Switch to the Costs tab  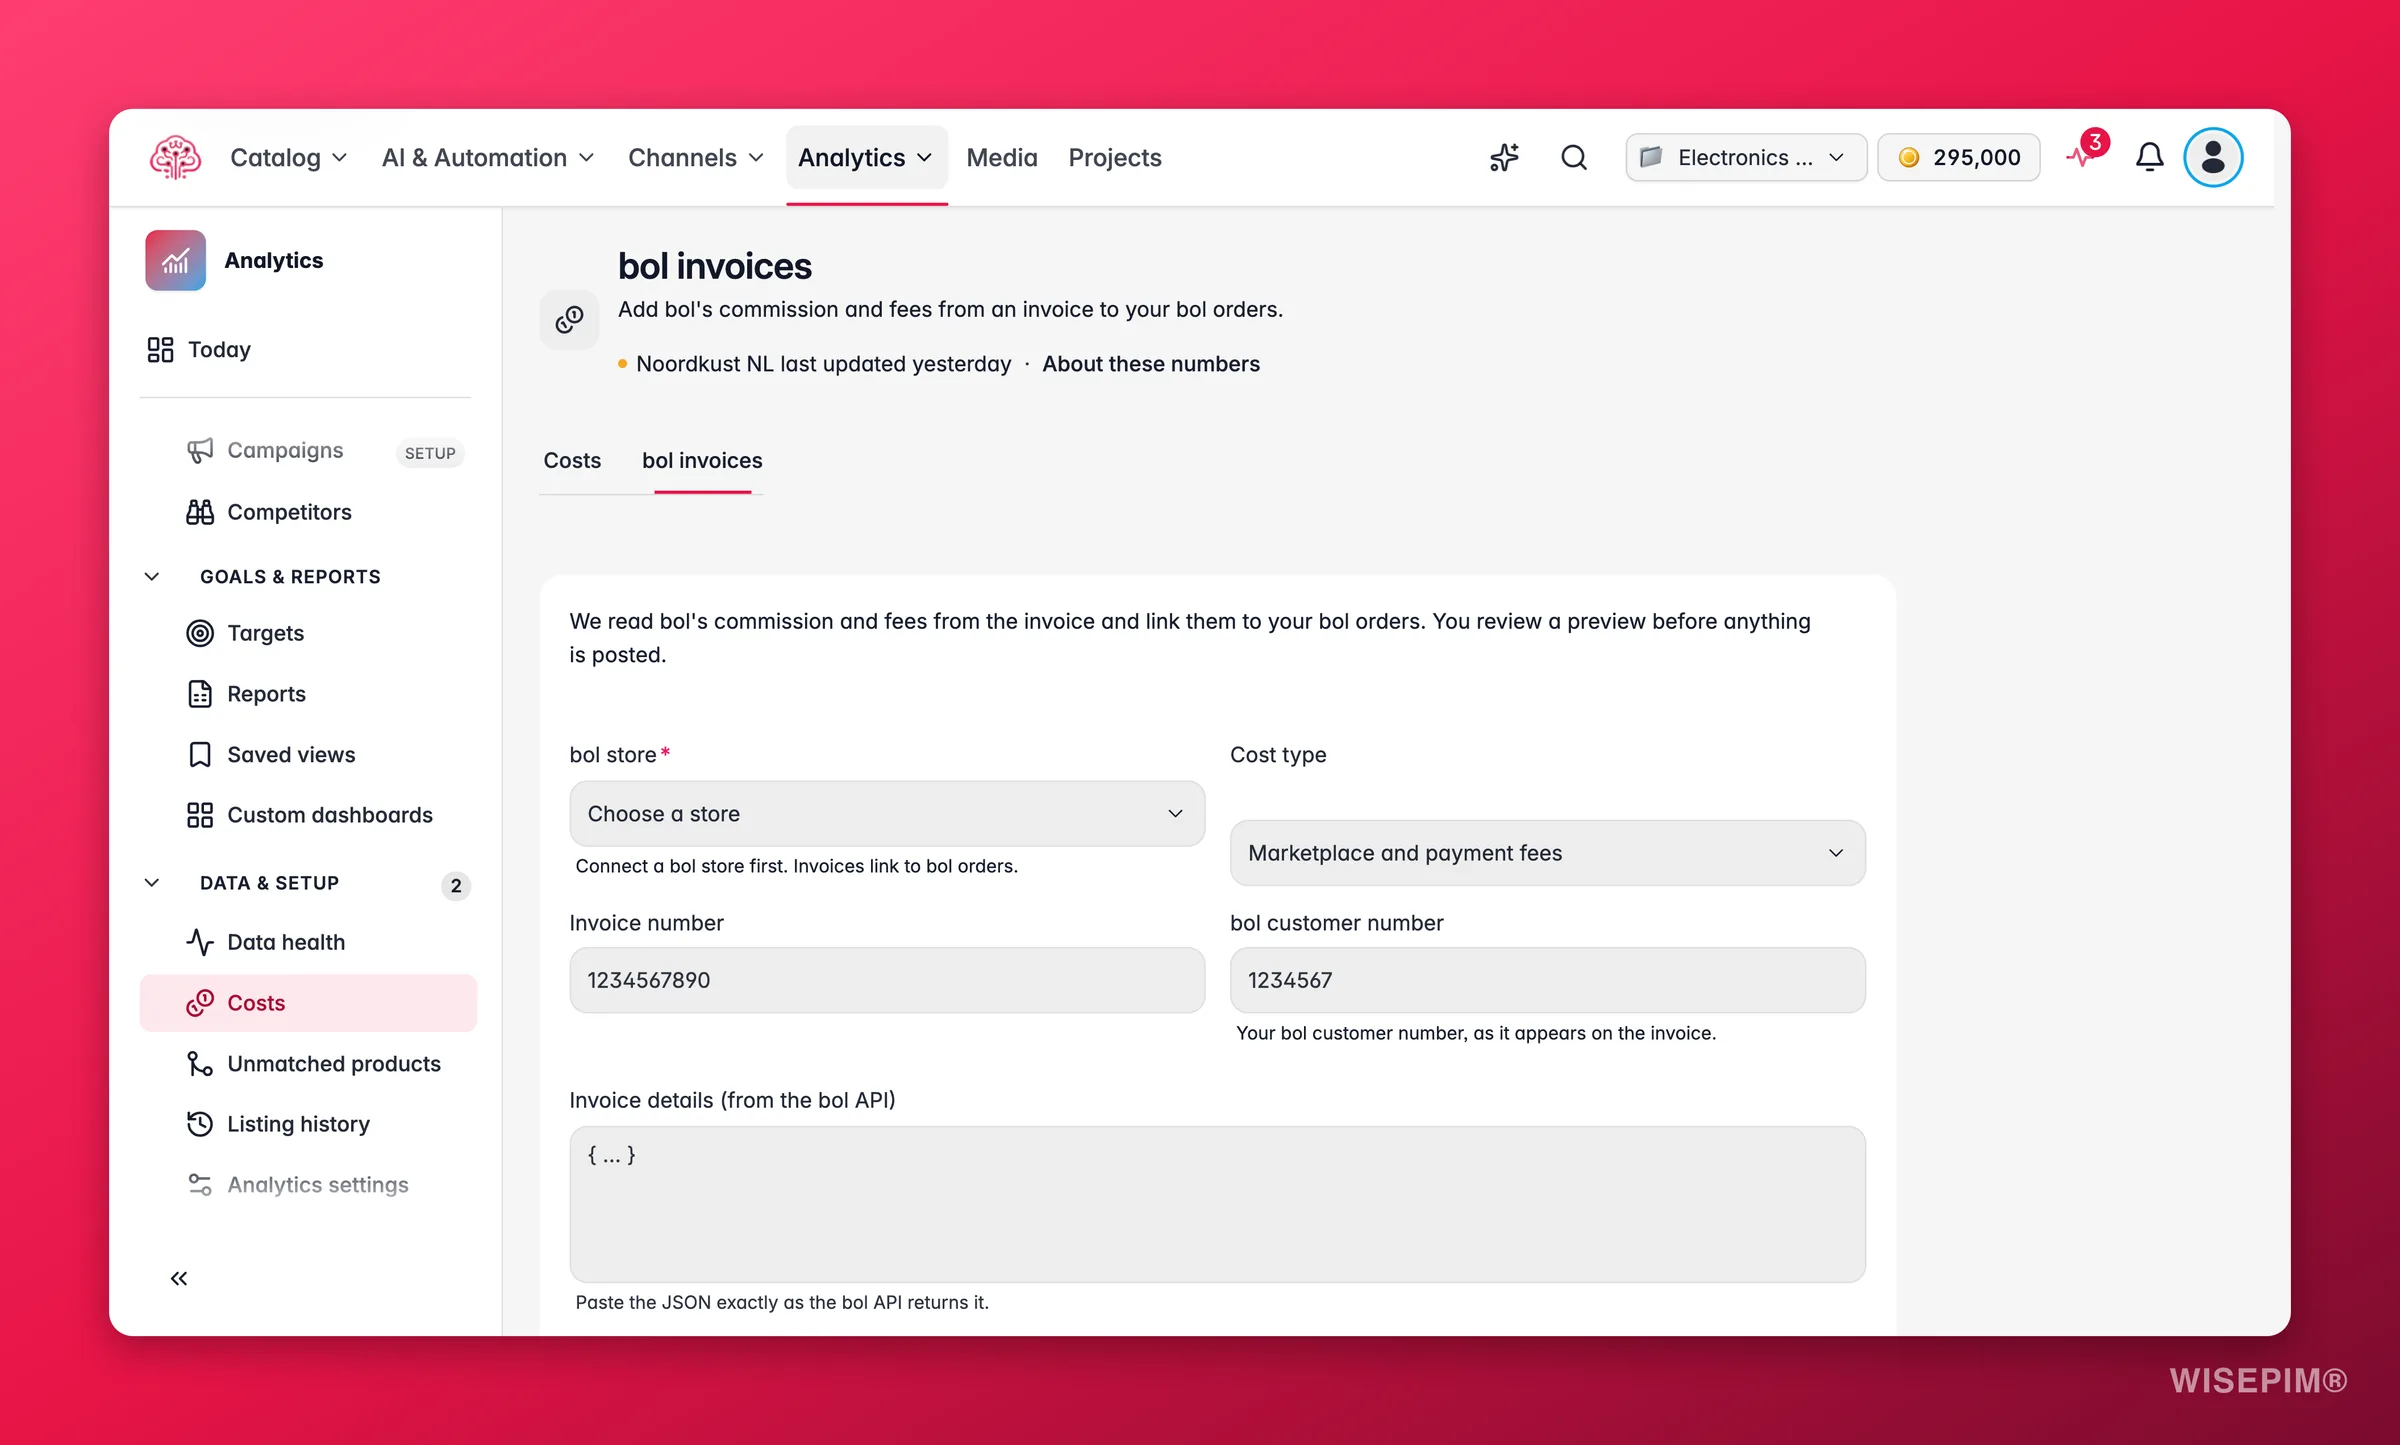572,460
